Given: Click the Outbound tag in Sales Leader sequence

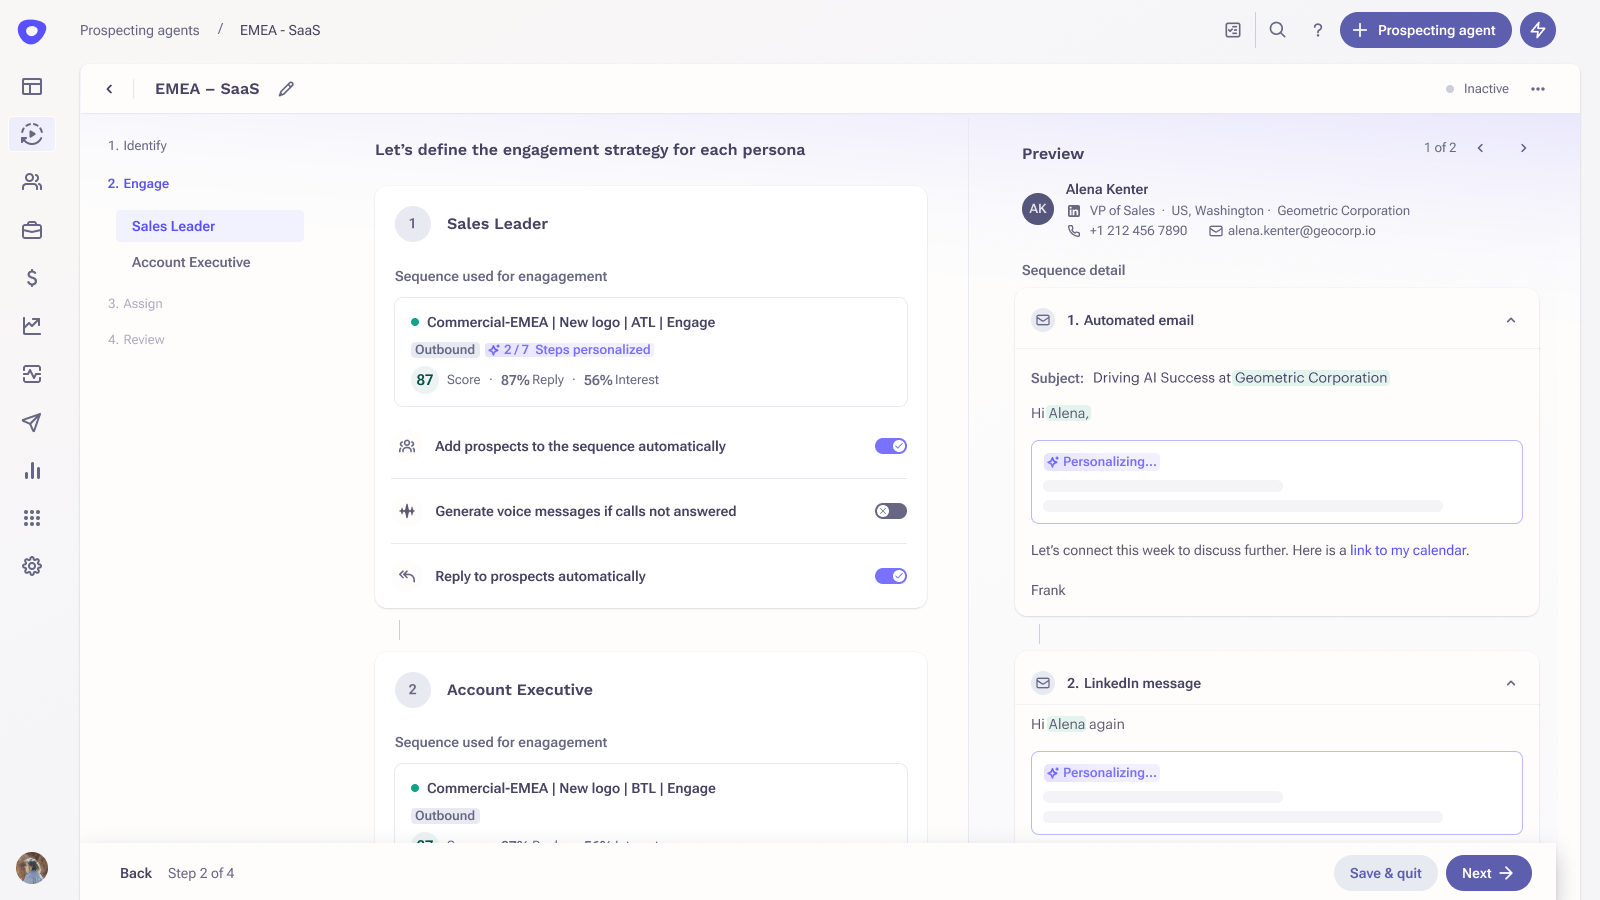Looking at the screenshot, I should (445, 350).
